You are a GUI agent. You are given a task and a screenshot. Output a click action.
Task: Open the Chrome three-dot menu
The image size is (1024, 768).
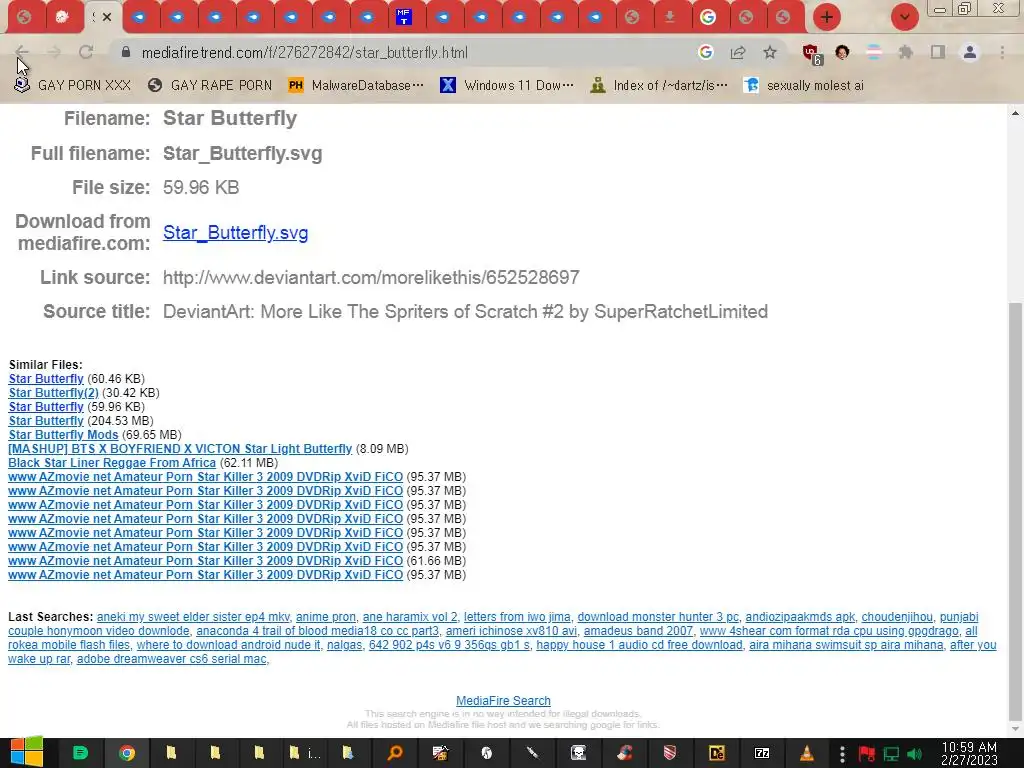pyautogui.click(x=1002, y=52)
